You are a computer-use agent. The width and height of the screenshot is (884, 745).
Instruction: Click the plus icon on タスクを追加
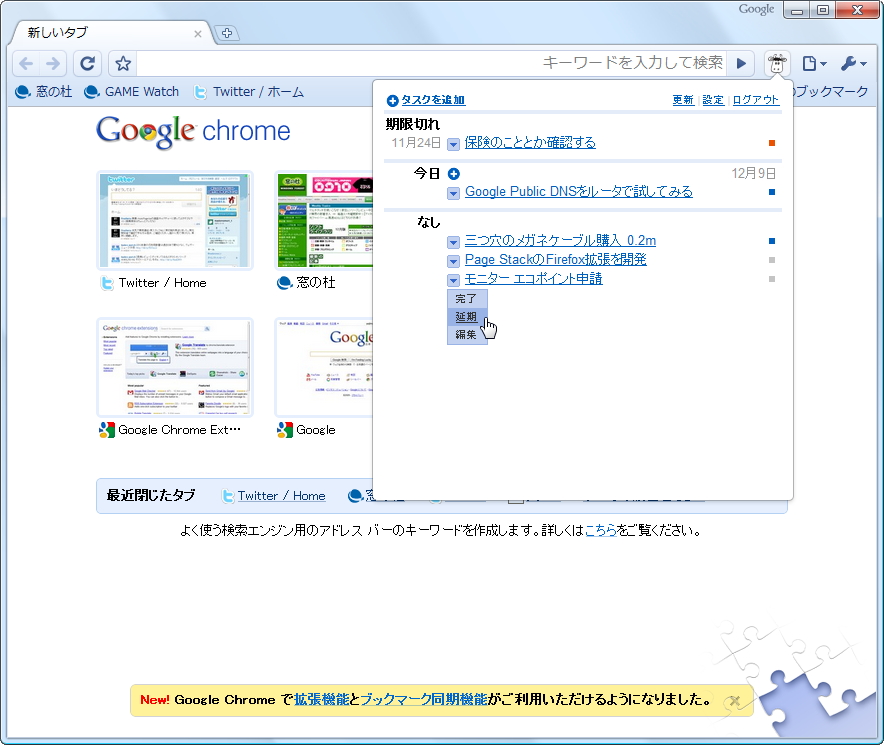[391, 99]
